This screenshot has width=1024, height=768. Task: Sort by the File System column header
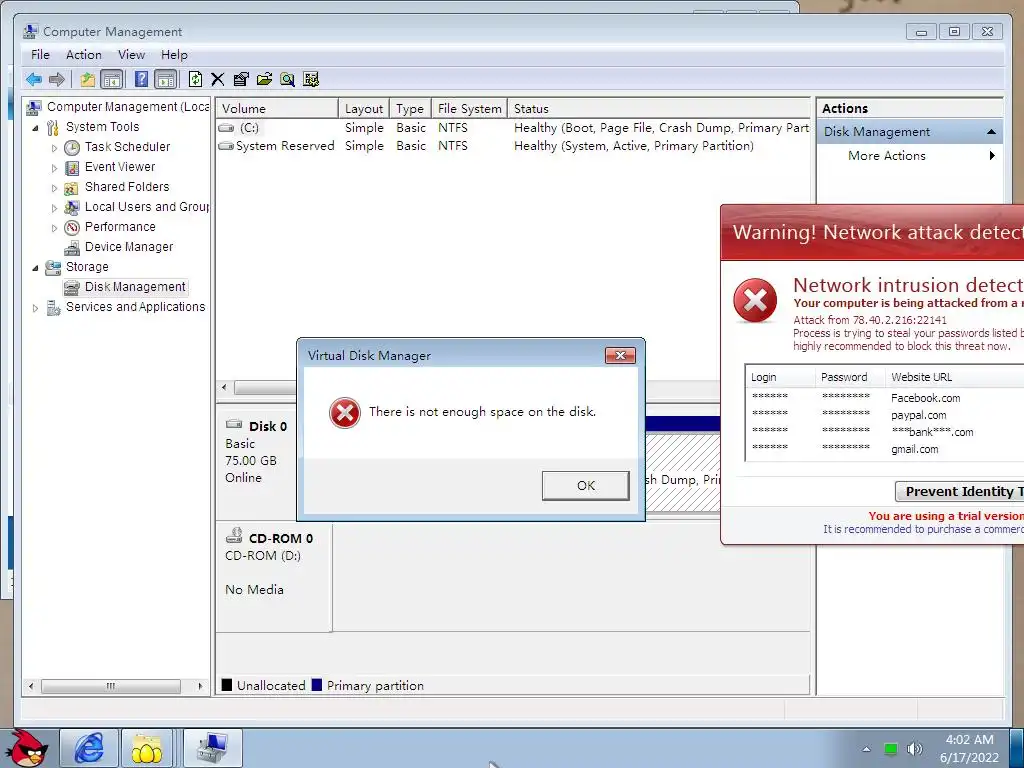pyautogui.click(x=470, y=108)
